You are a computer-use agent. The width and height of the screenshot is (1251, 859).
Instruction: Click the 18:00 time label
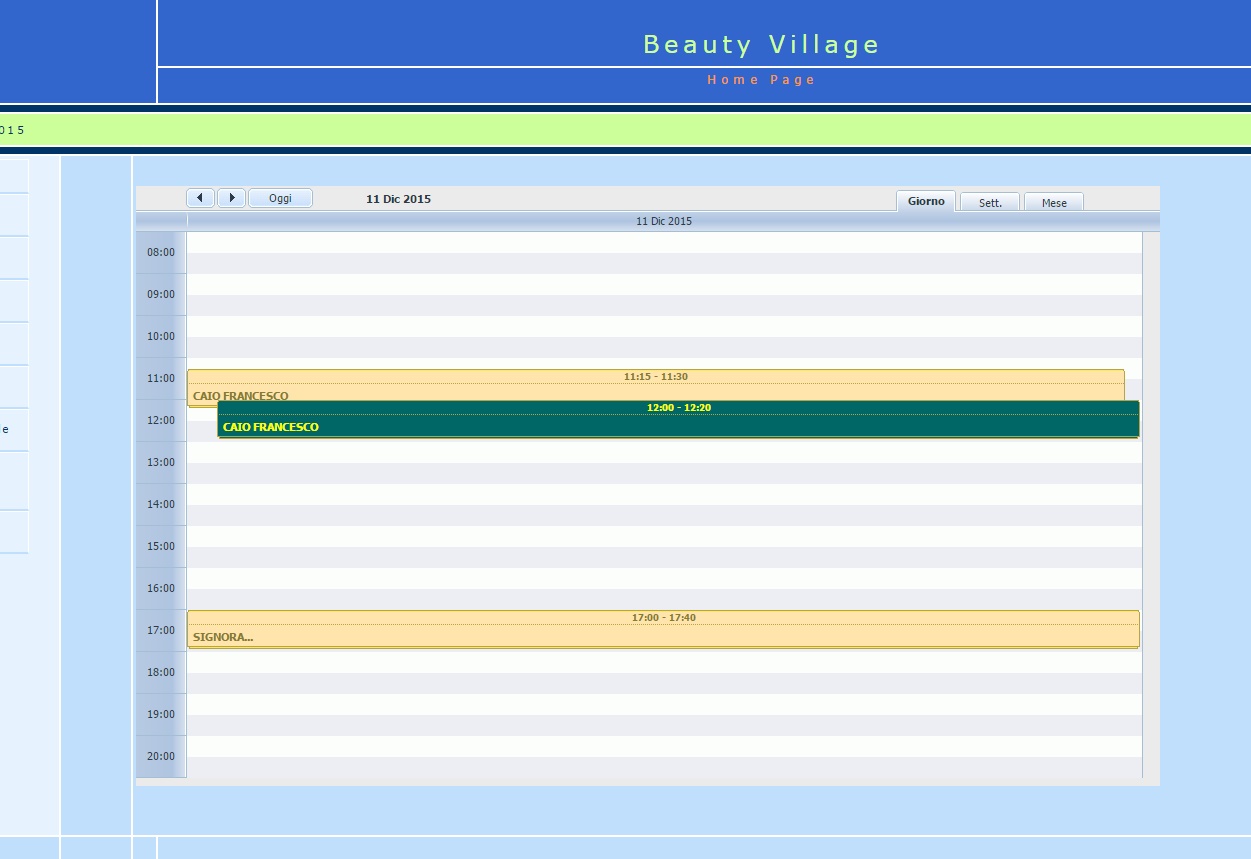161,672
